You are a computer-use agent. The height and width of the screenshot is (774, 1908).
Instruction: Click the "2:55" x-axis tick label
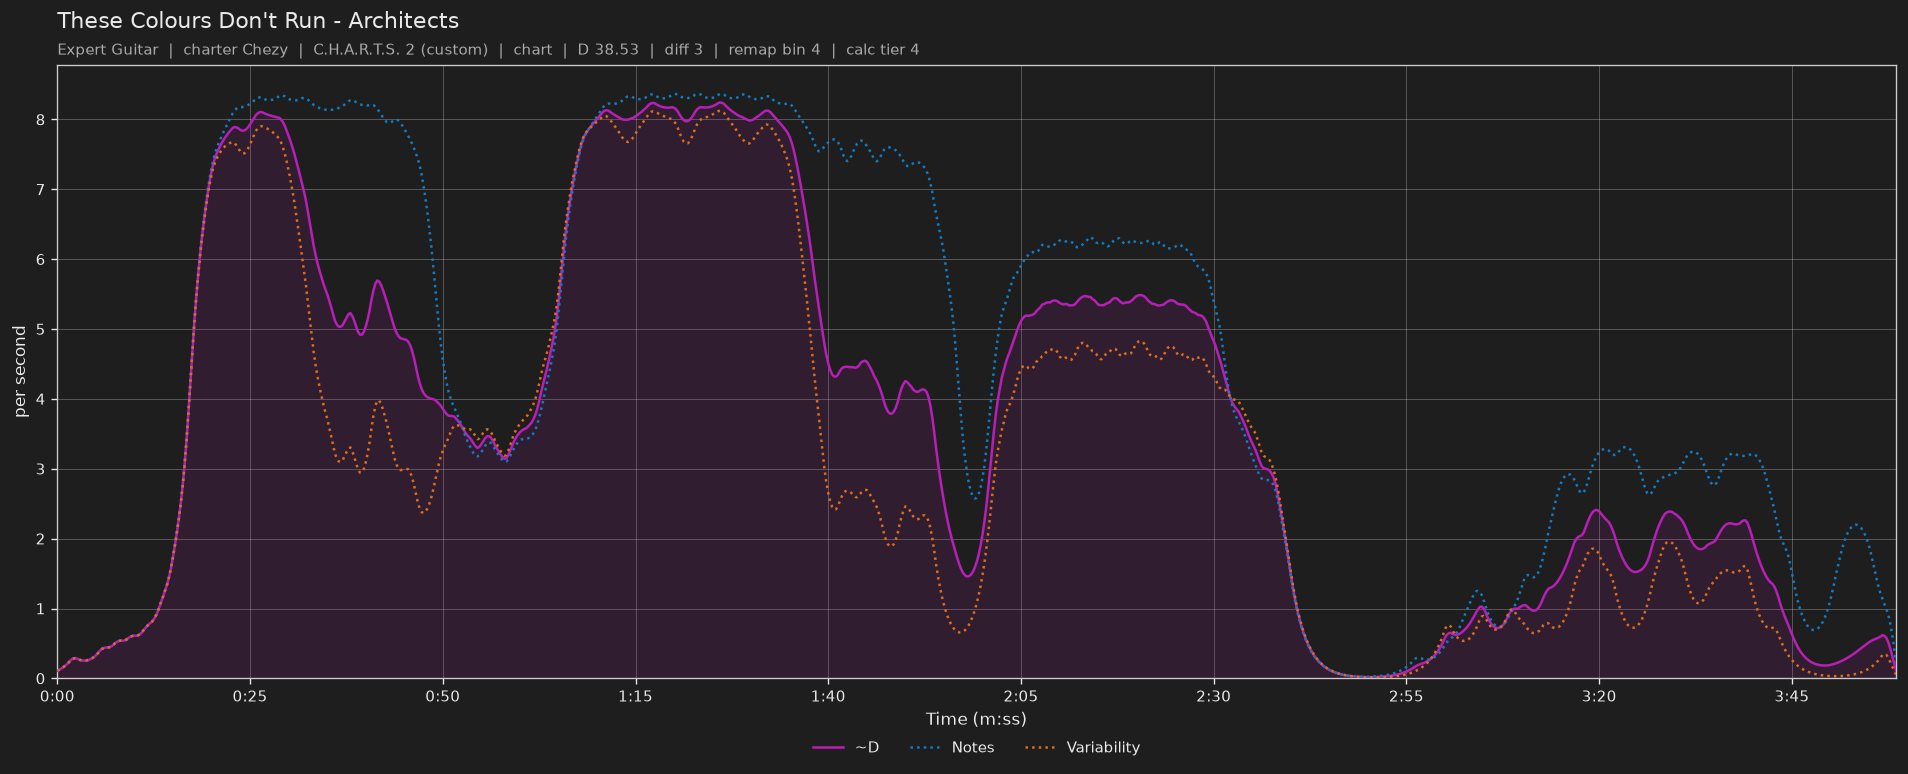click(x=1406, y=696)
